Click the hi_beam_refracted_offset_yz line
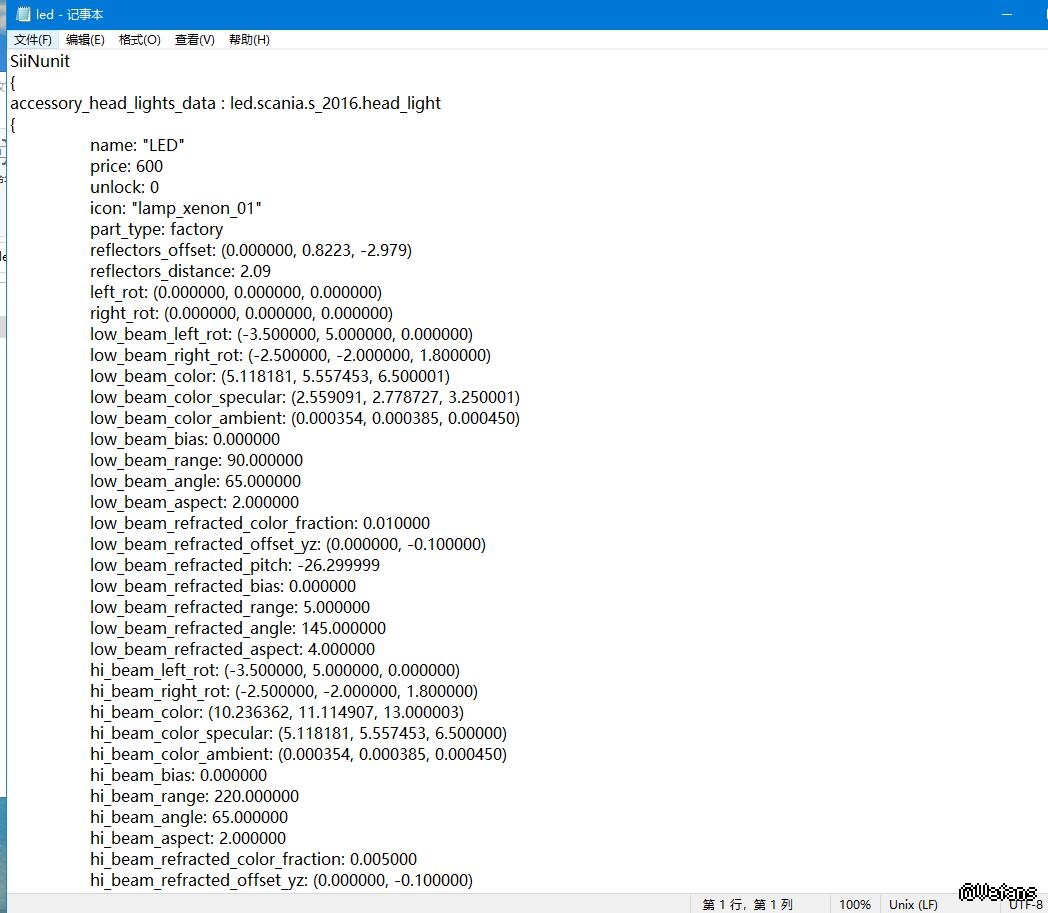Viewport: 1048px width, 913px height. (281, 881)
